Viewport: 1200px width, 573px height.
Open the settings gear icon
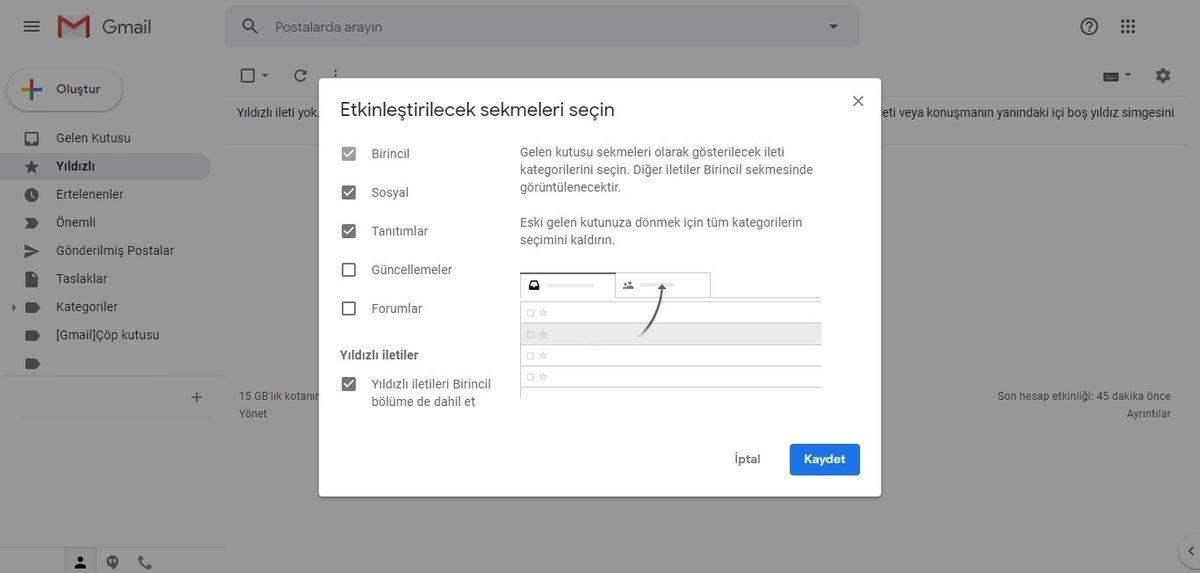pyautogui.click(x=1163, y=75)
